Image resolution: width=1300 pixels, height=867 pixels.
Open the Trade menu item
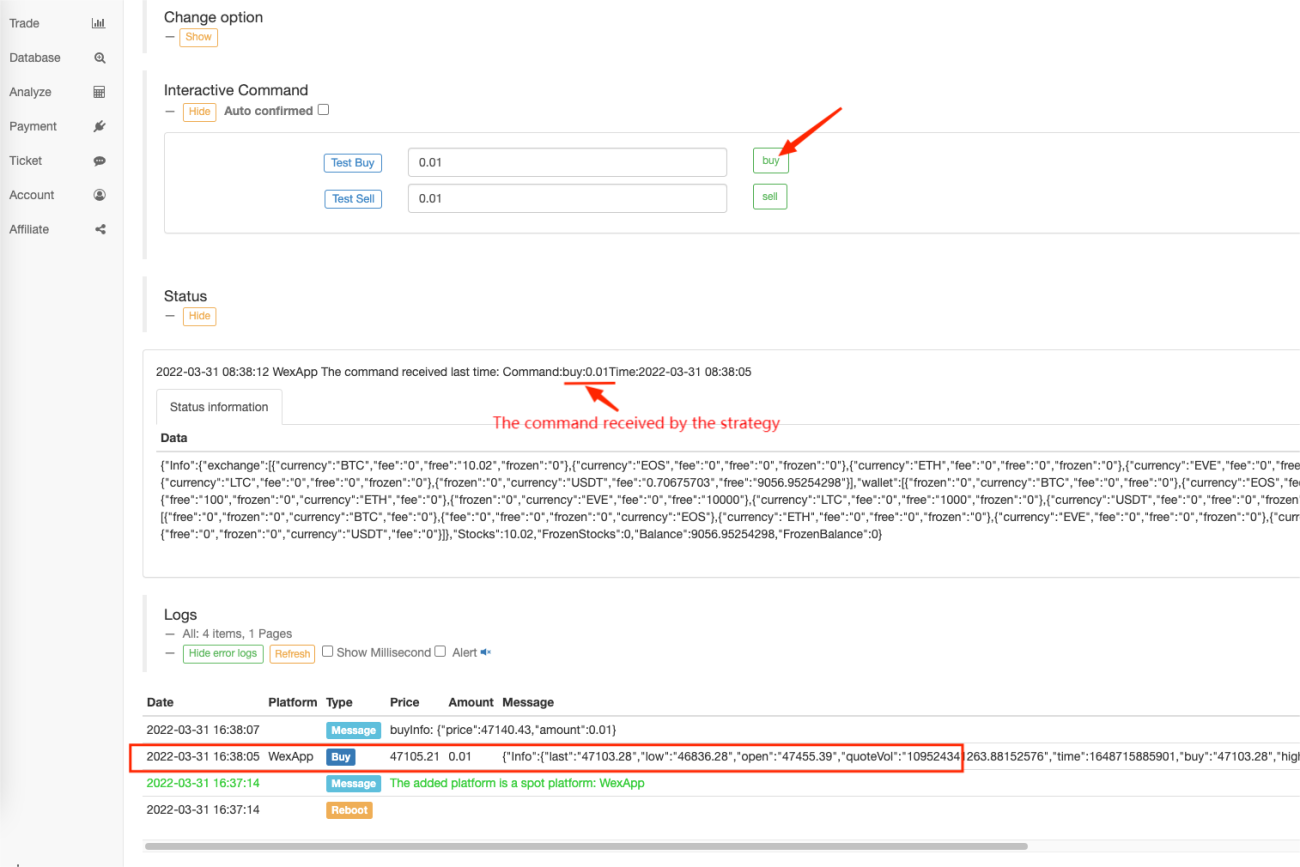pyautogui.click(x=24, y=23)
